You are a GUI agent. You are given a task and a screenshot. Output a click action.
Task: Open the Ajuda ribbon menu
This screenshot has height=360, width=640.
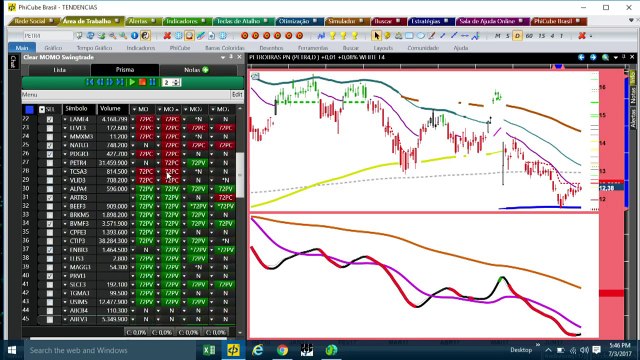click(x=461, y=48)
